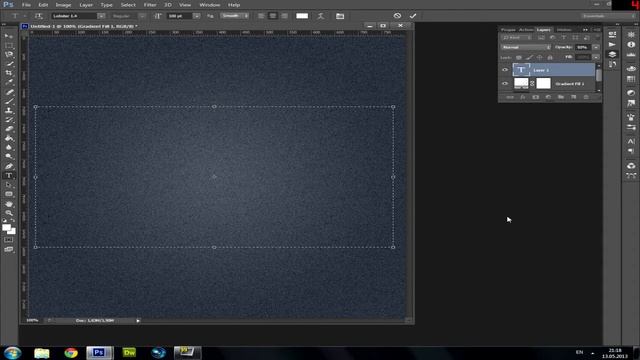Select the Move tool
The height and width of the screenshot is (360, 640).
click(x=9, y=36)
